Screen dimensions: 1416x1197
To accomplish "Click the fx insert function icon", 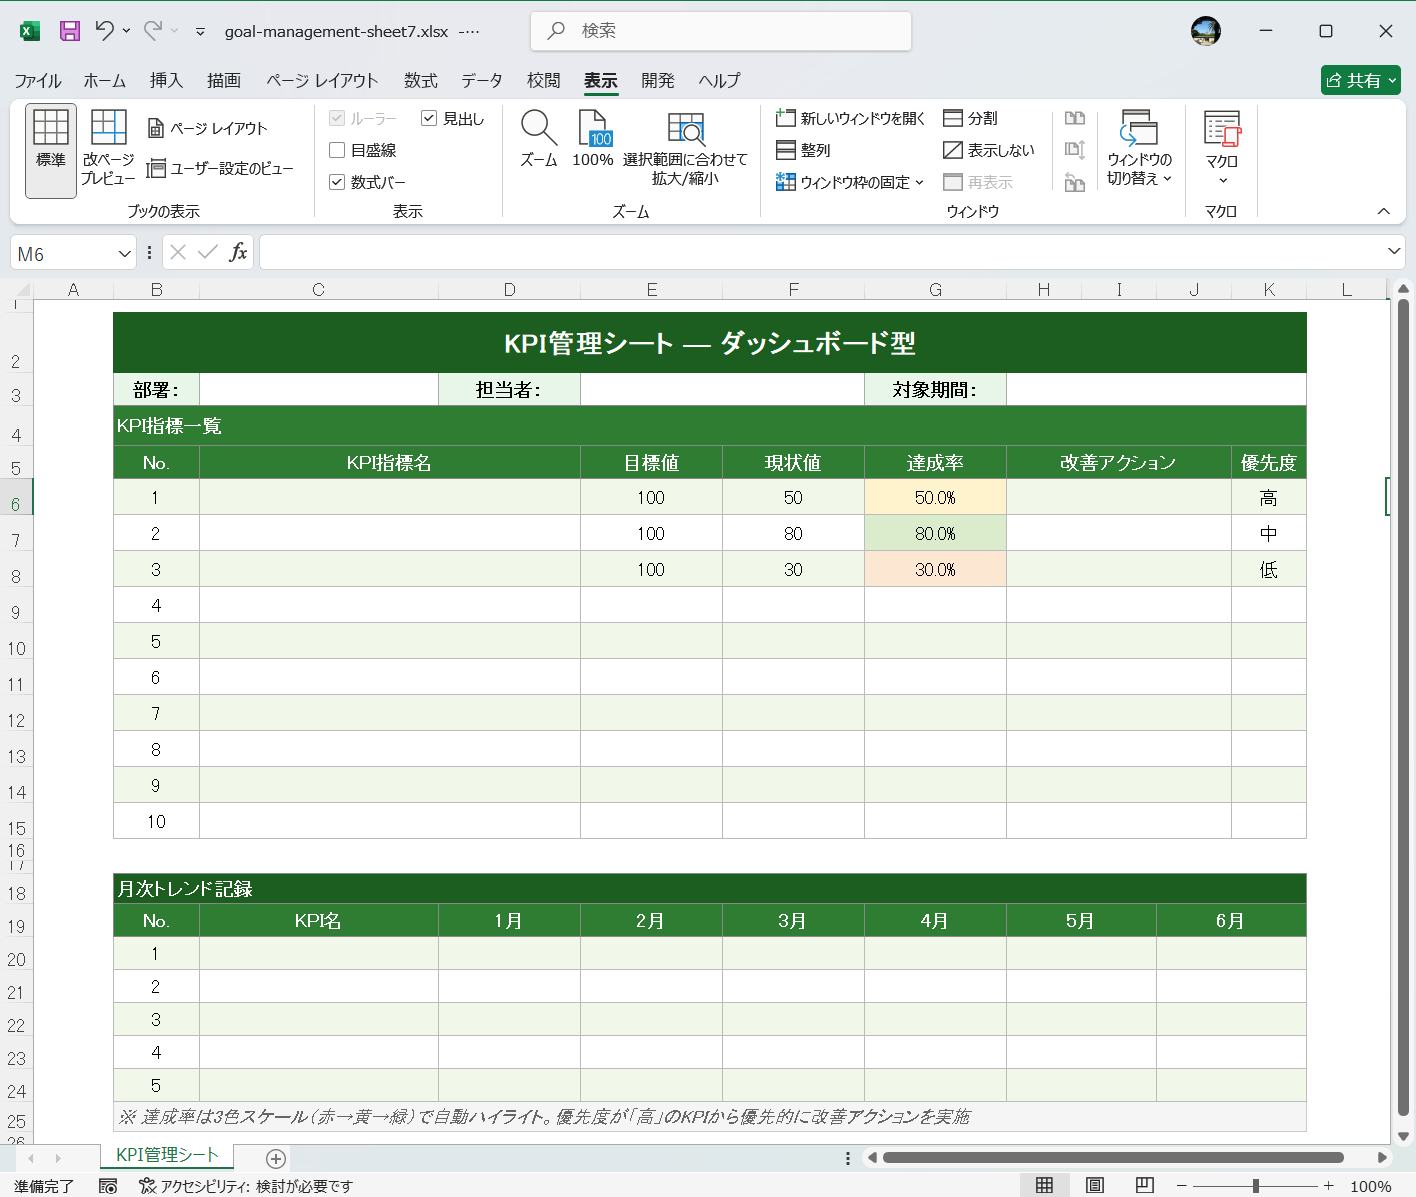I will pos(238,252).
